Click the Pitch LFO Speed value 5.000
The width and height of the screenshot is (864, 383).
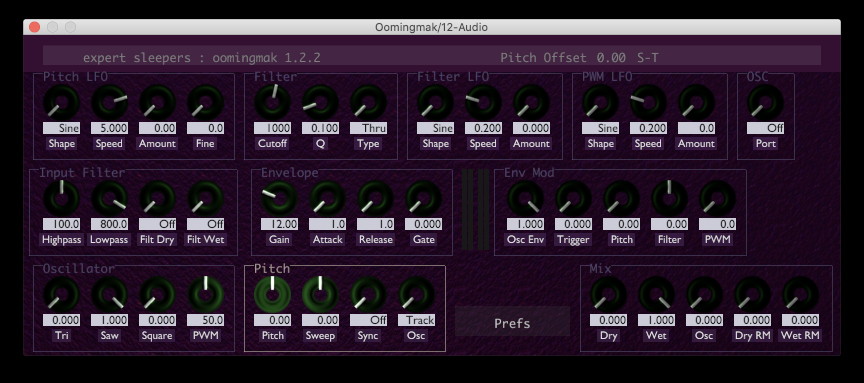point(110,128)
